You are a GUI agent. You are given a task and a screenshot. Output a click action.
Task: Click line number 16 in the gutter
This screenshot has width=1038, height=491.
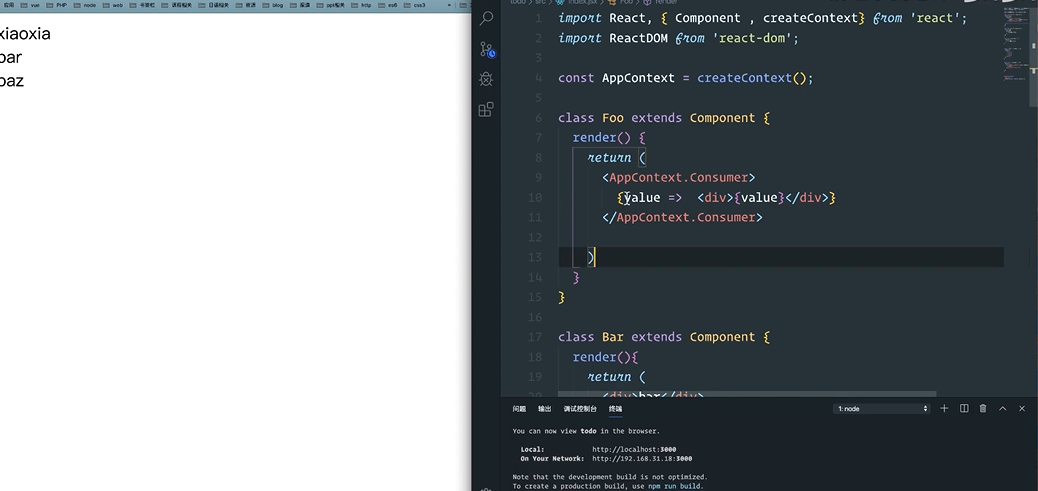click(535, 317)
